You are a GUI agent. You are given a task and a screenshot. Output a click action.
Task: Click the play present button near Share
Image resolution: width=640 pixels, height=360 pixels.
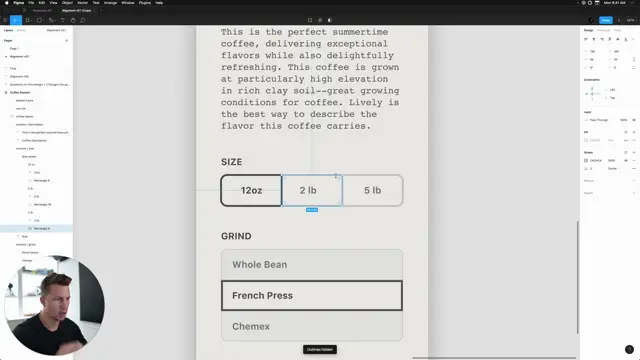(619, 20)
